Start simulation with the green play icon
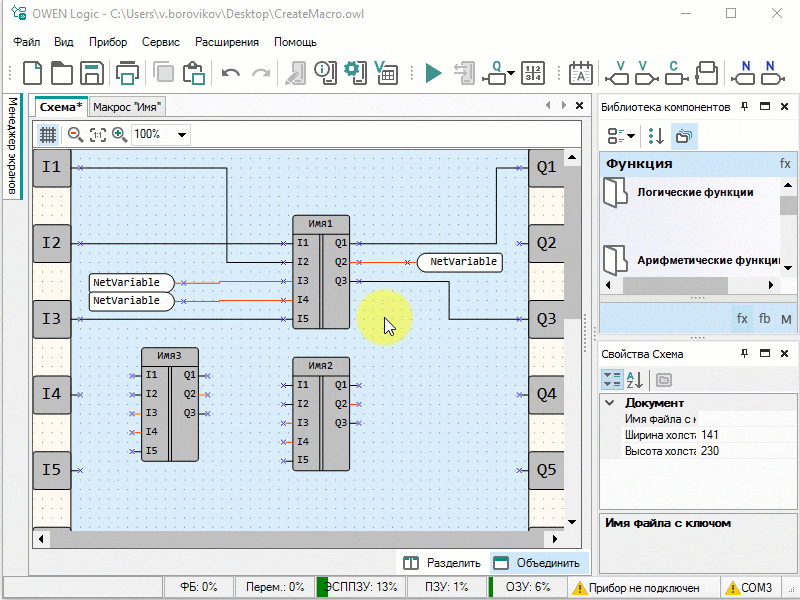 coord(433,73)
